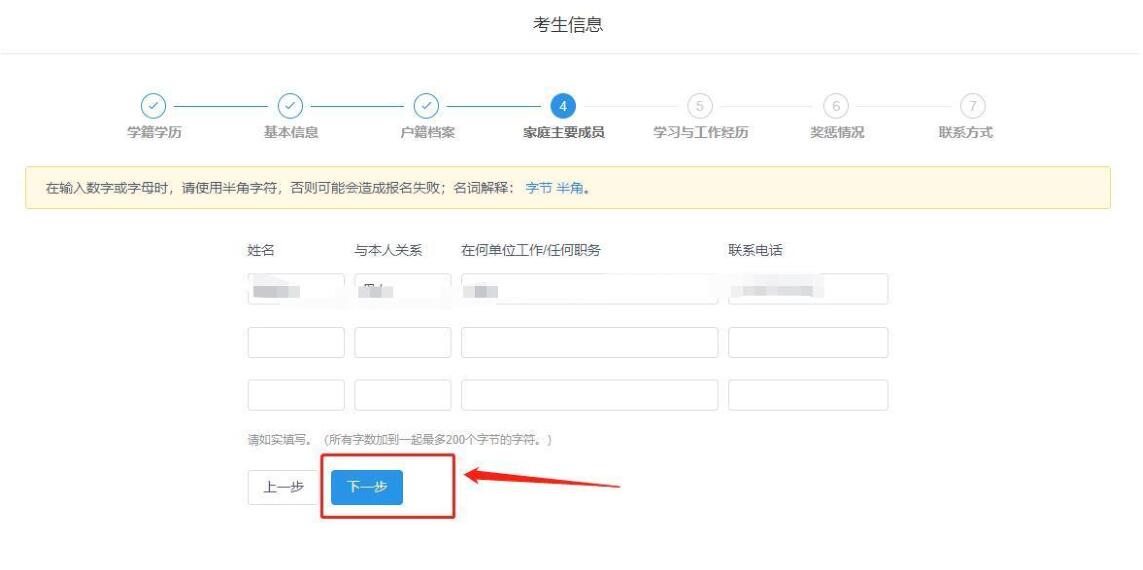Select the 学籍学历 step label
This screenshot has width=1143, height=570.
[154, 133]
